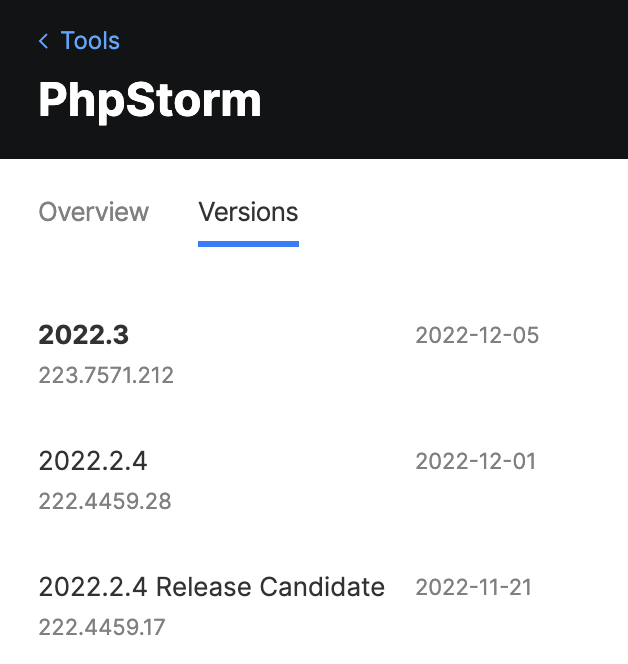The width and height of the screenshot is (628, 664).
Task: Click the back chevron icon beside Tools
Action: coord(43,41)
